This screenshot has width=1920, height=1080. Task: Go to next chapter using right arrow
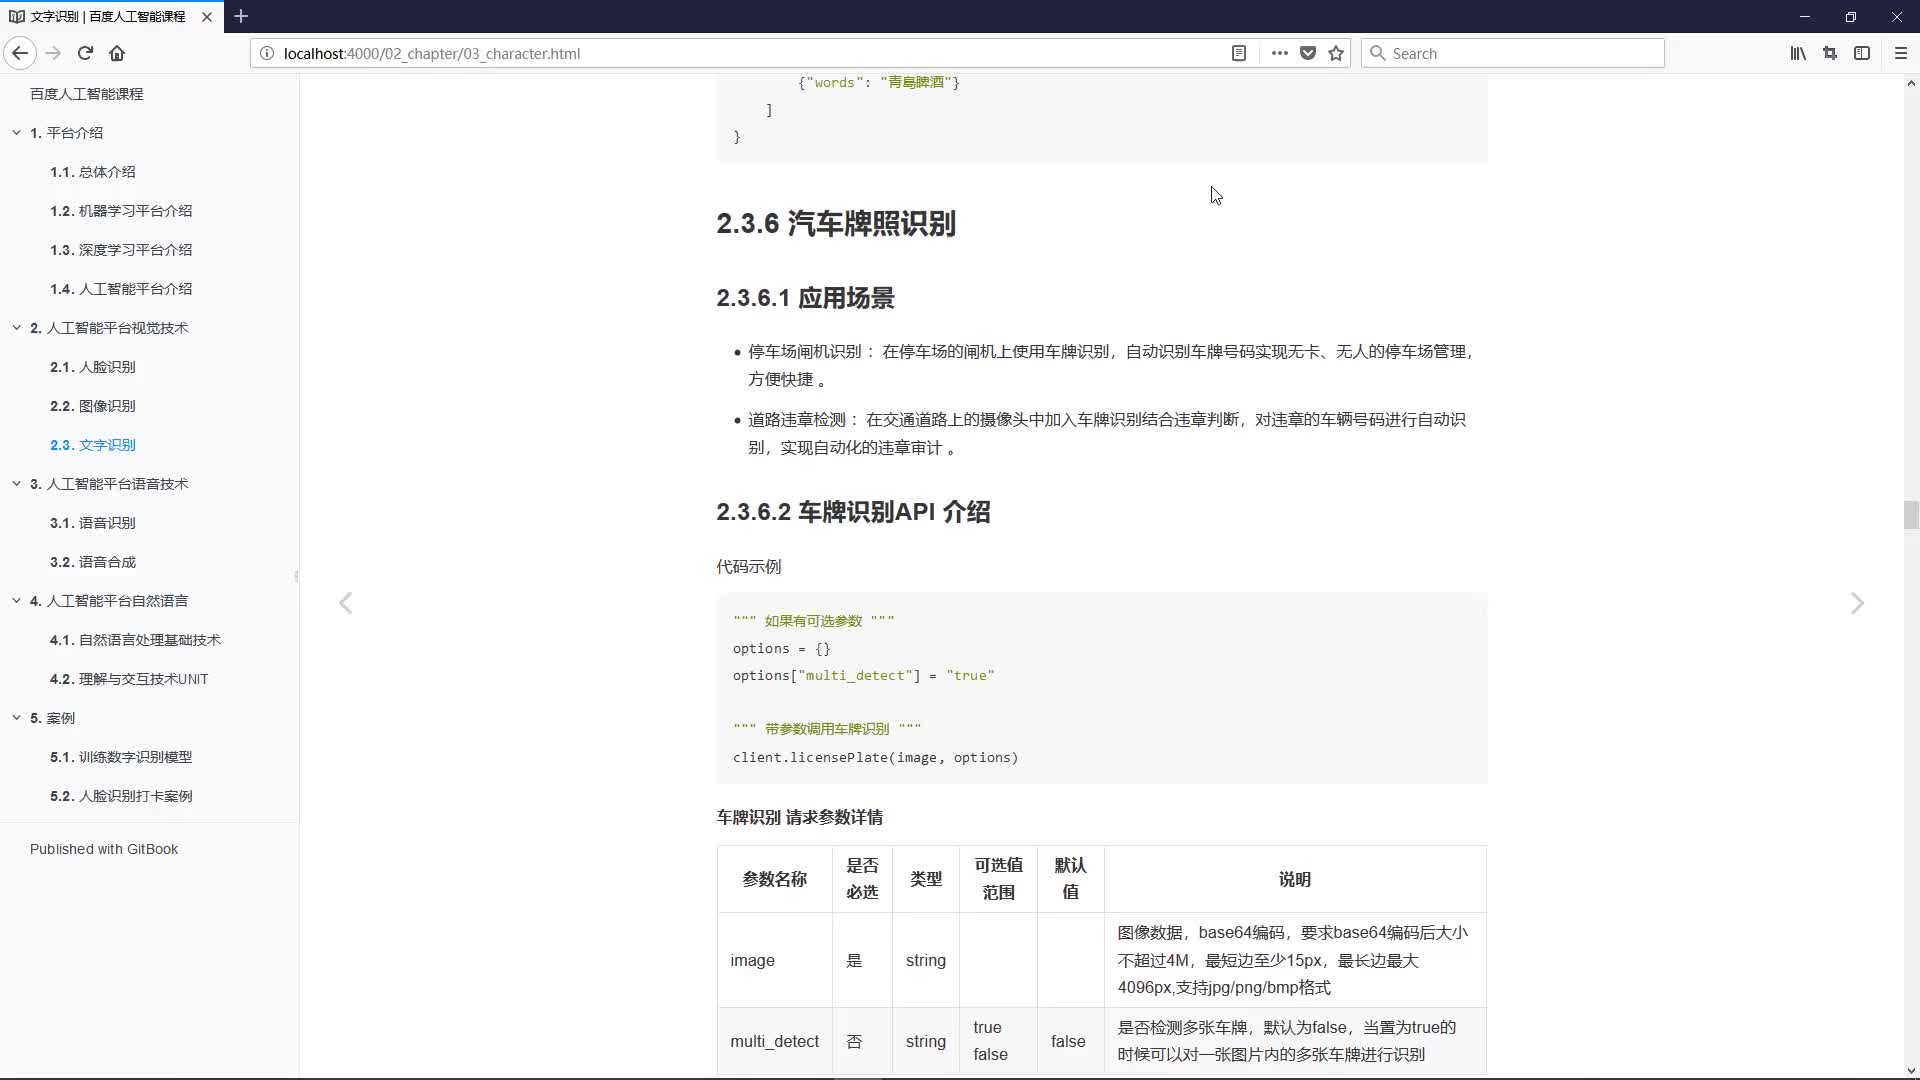1857,603
